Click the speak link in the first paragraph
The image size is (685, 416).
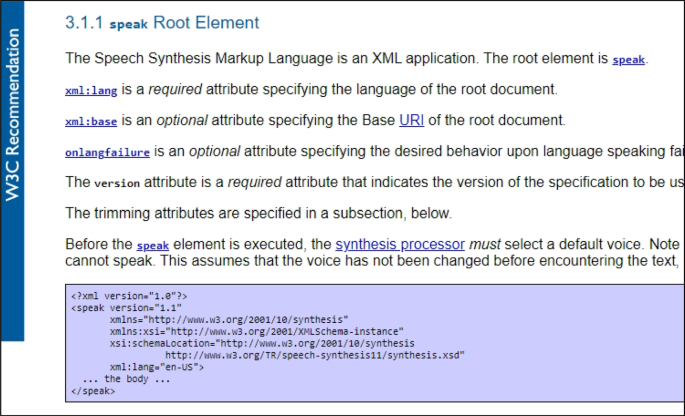(x=628, y=60)
